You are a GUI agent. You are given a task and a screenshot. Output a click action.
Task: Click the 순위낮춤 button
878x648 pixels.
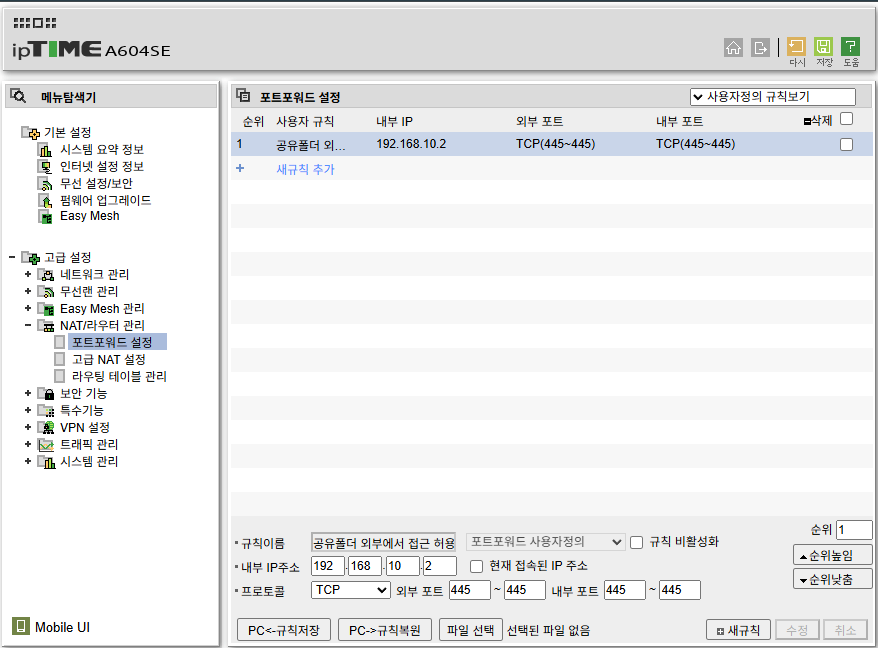833,579
